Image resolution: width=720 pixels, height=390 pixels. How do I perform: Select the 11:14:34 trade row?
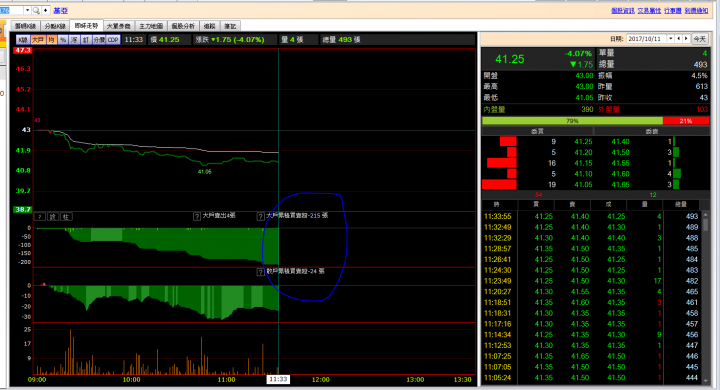591,334
